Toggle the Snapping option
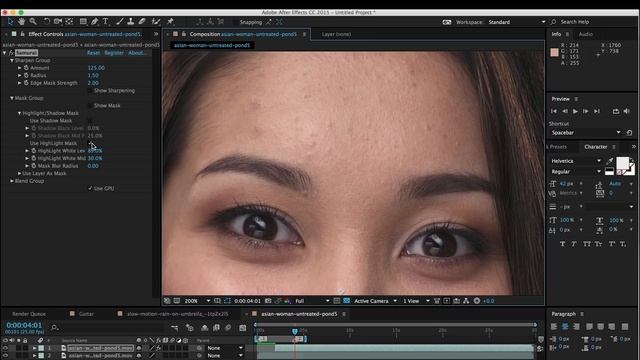 pyautogui.click(x=251, y=22)
